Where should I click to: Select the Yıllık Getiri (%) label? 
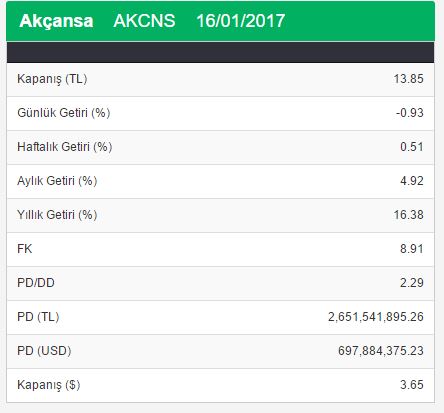57,215
